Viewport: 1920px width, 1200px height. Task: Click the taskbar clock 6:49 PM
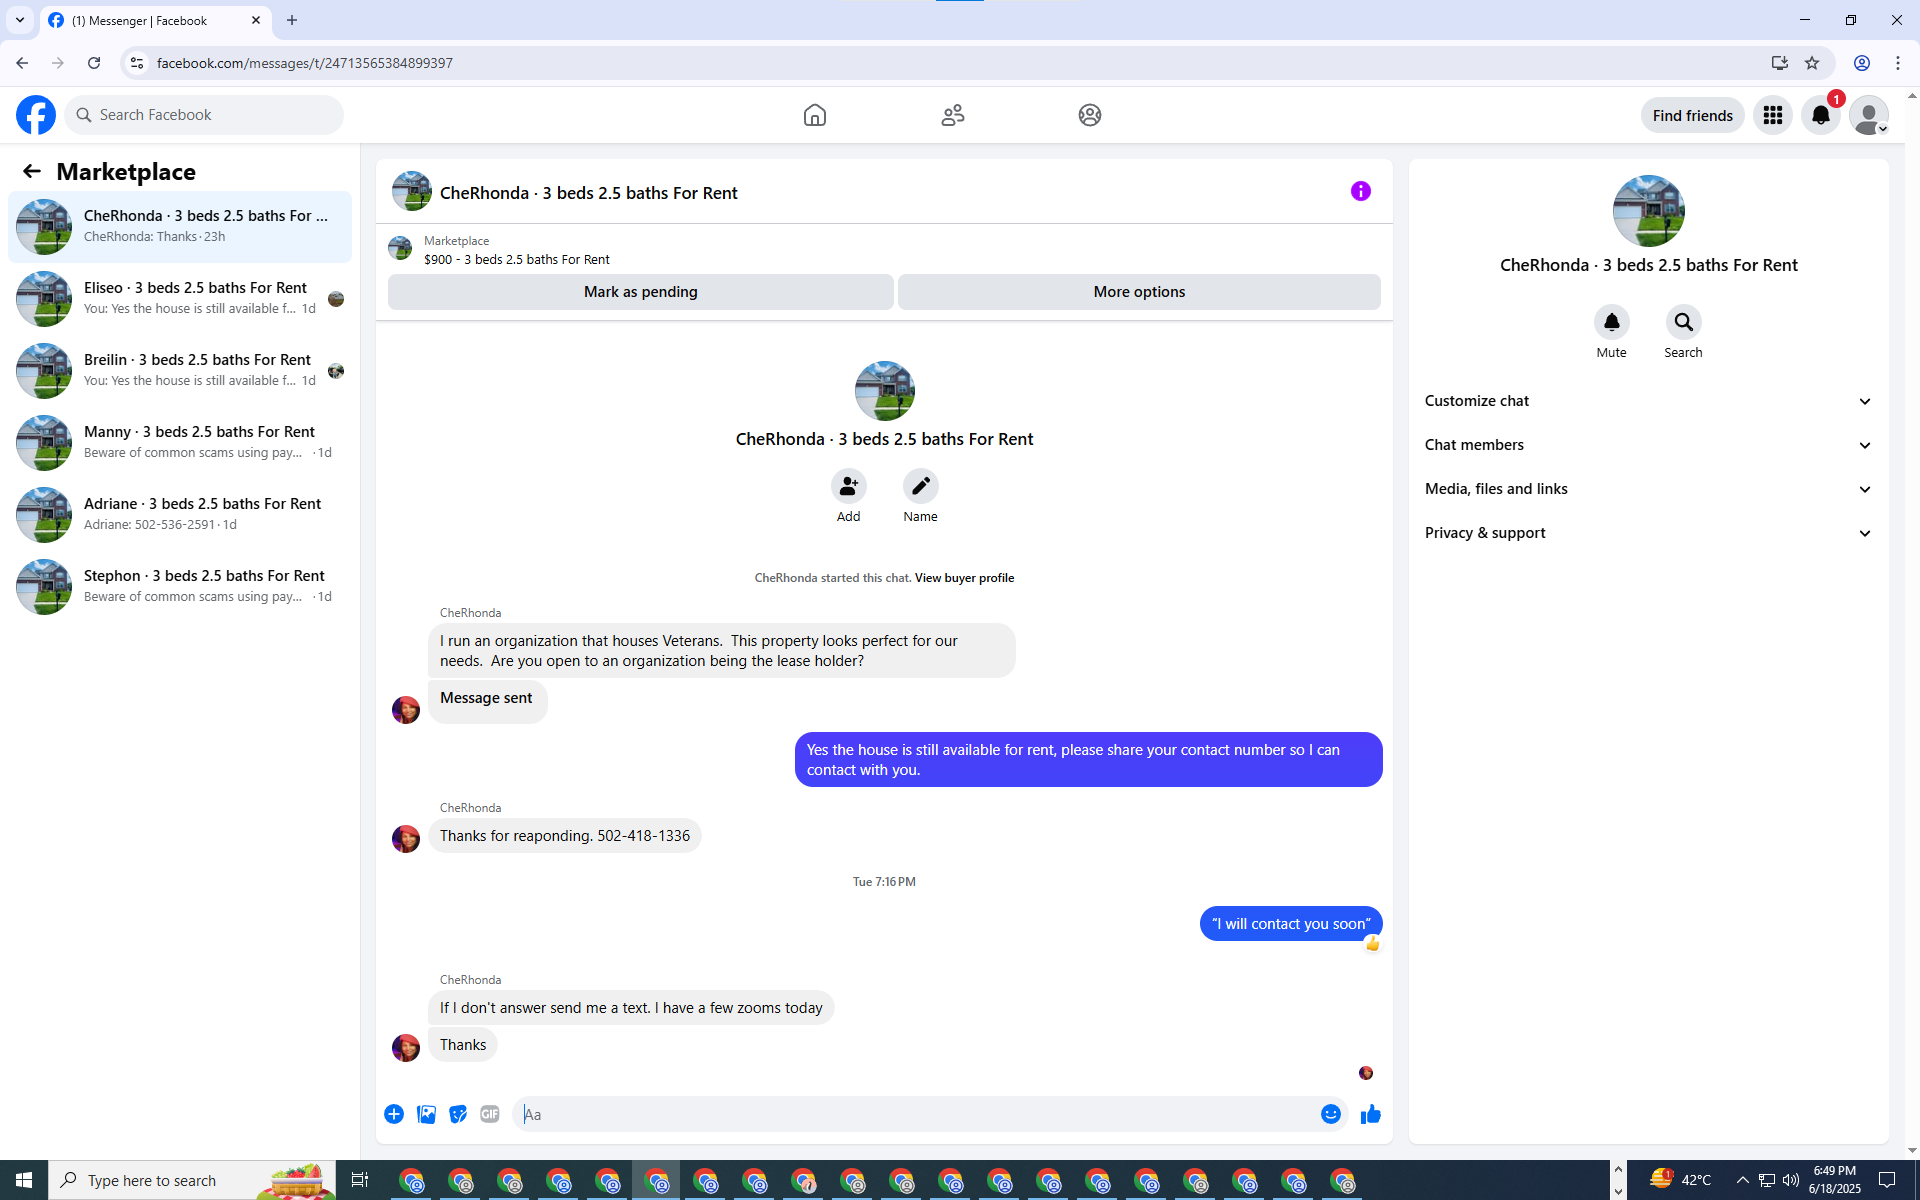coord(1834,1180)
